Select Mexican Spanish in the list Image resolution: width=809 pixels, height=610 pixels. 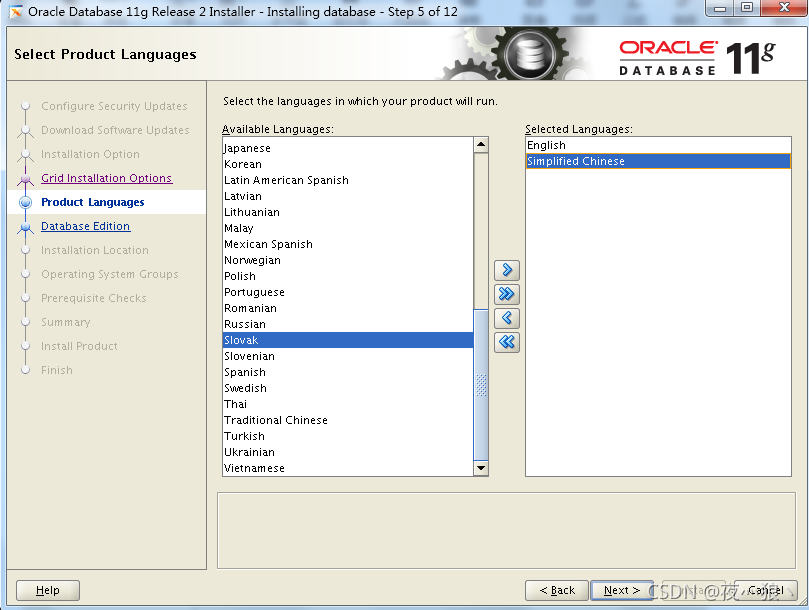coord(348,244)
